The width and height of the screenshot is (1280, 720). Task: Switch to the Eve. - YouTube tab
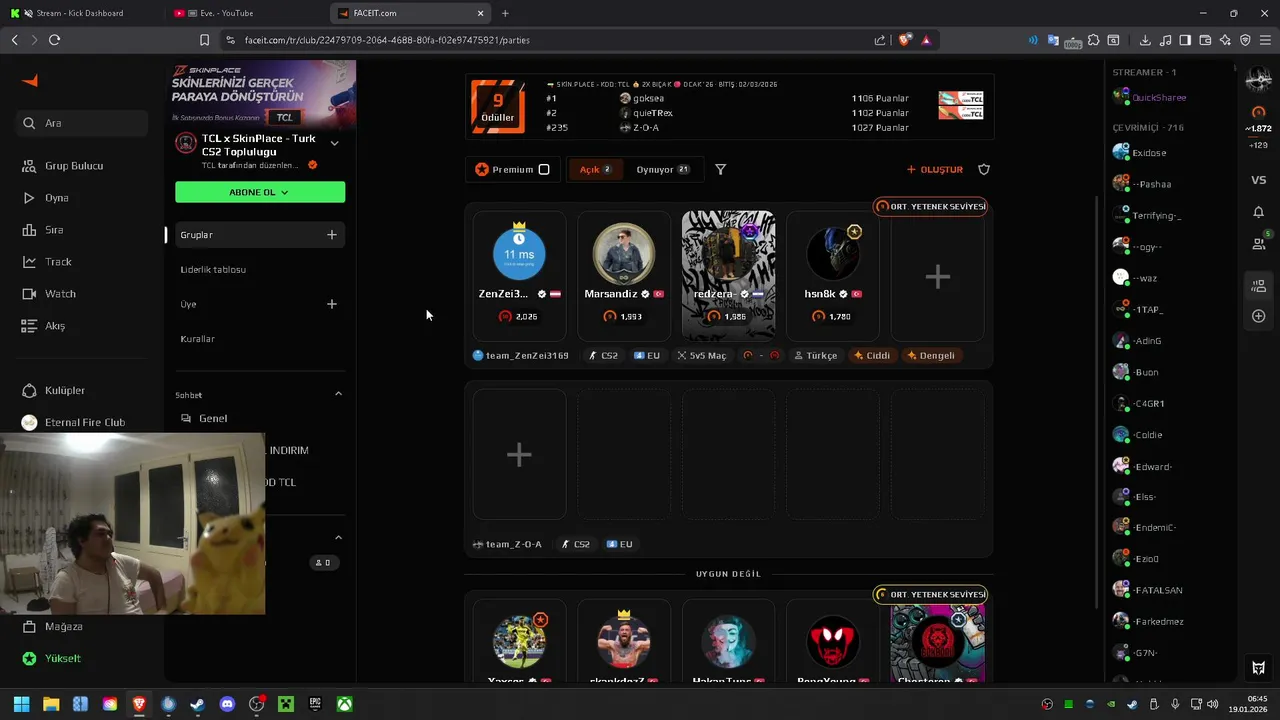(244, 13)
